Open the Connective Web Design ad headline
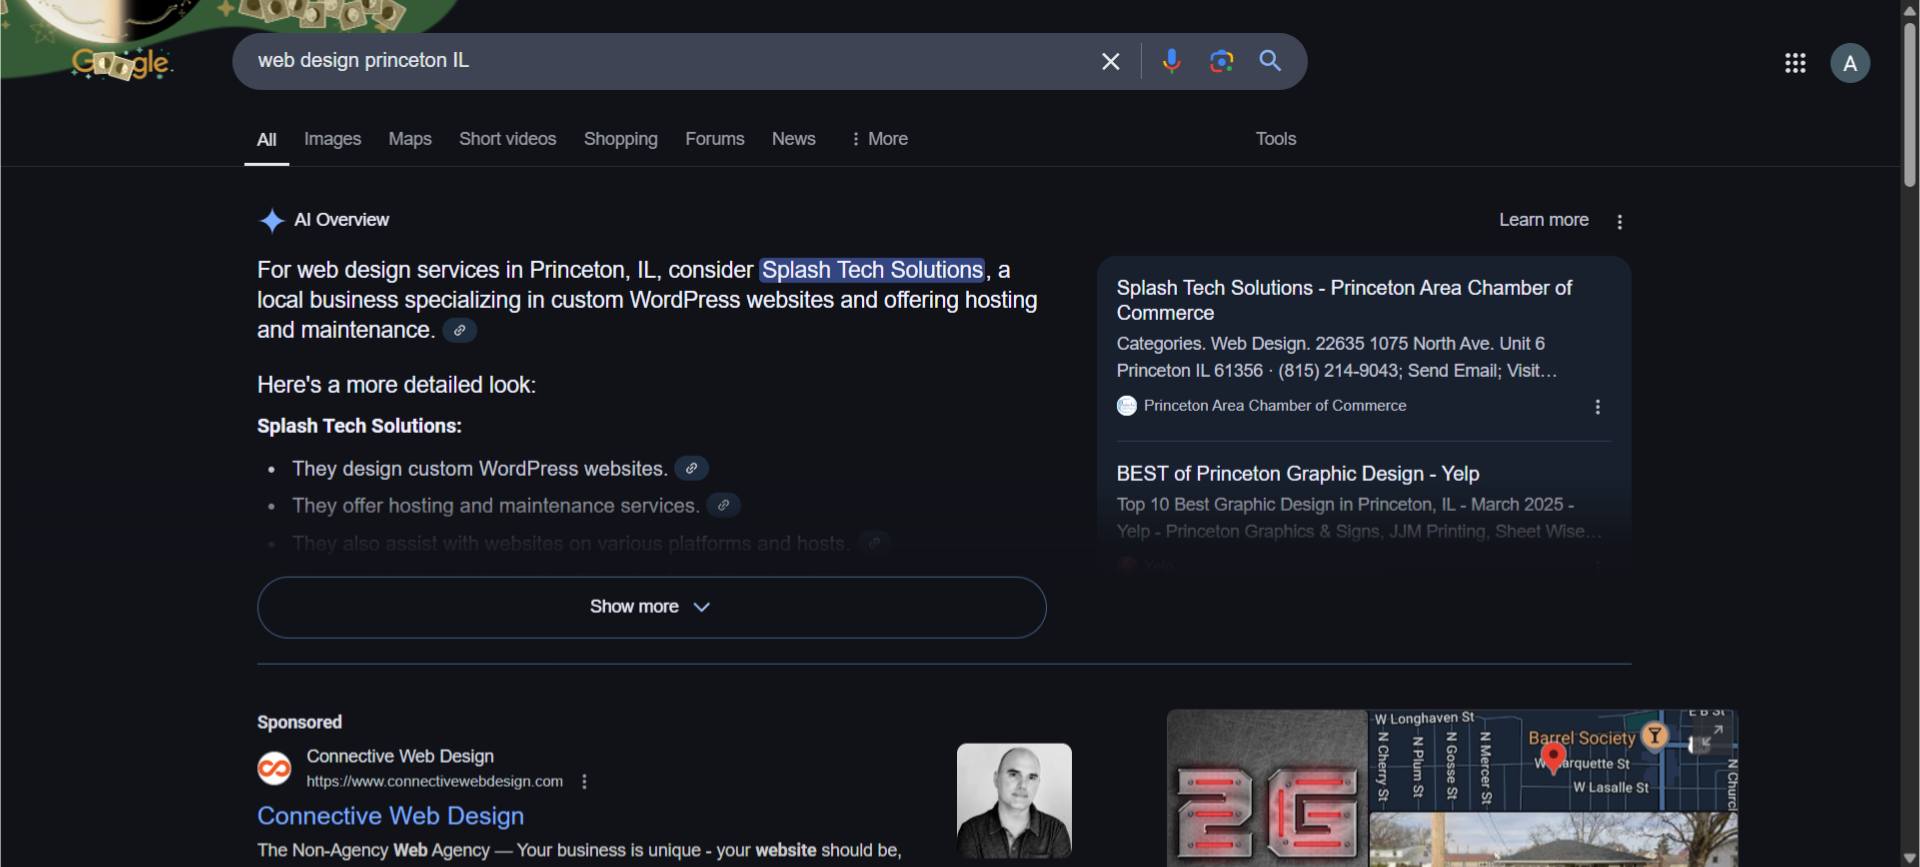The image size is (1920, 867). tap(390, 816)
